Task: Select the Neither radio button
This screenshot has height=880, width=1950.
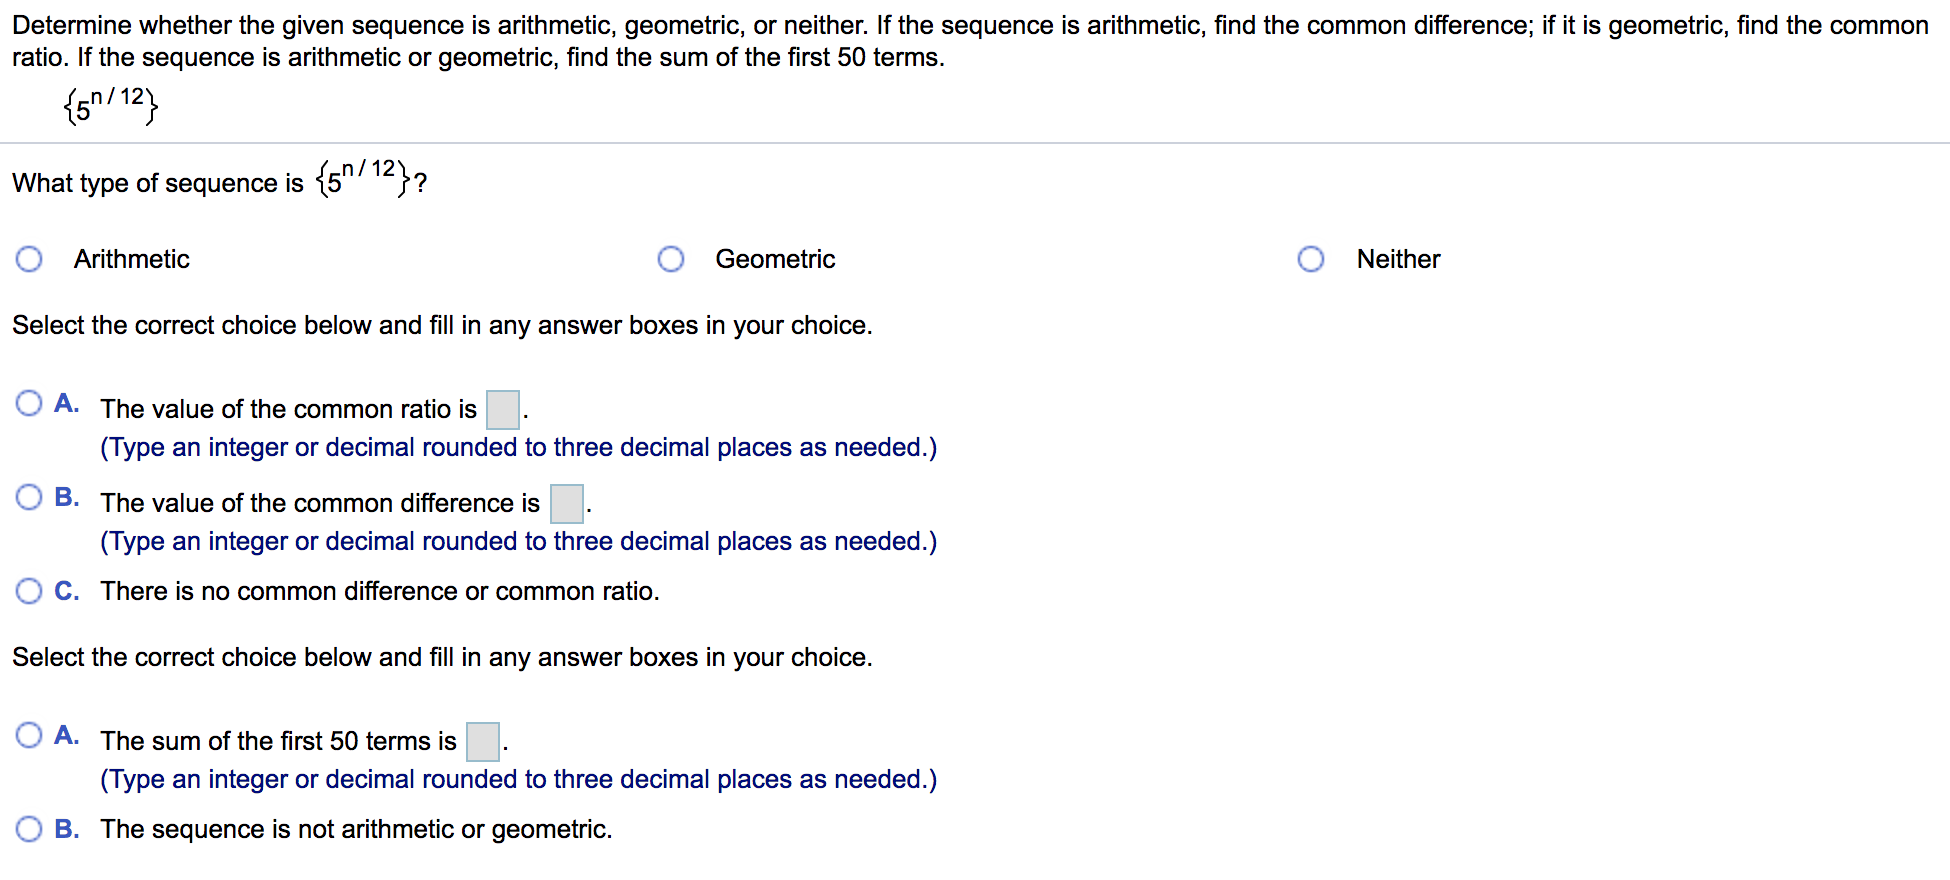Action: click(1311, 259)
